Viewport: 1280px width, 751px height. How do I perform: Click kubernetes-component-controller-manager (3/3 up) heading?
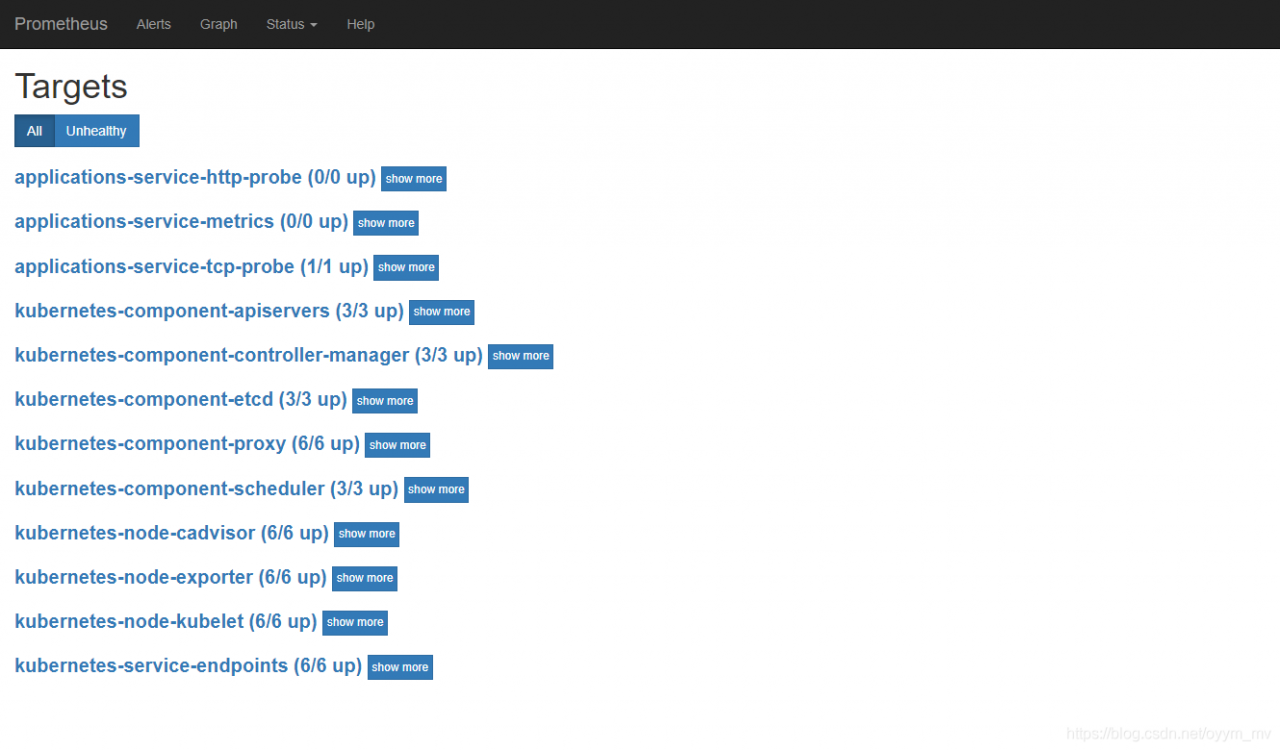(x=248, y=355)
